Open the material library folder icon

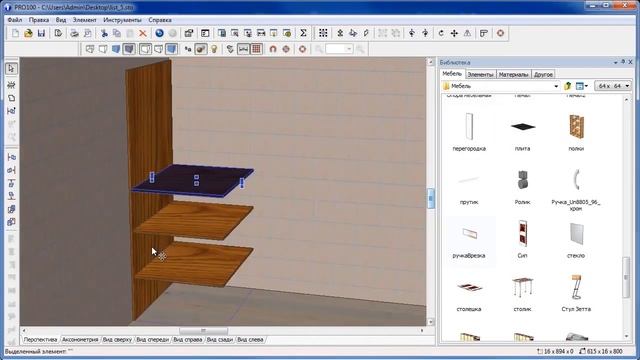click(446, 86)
